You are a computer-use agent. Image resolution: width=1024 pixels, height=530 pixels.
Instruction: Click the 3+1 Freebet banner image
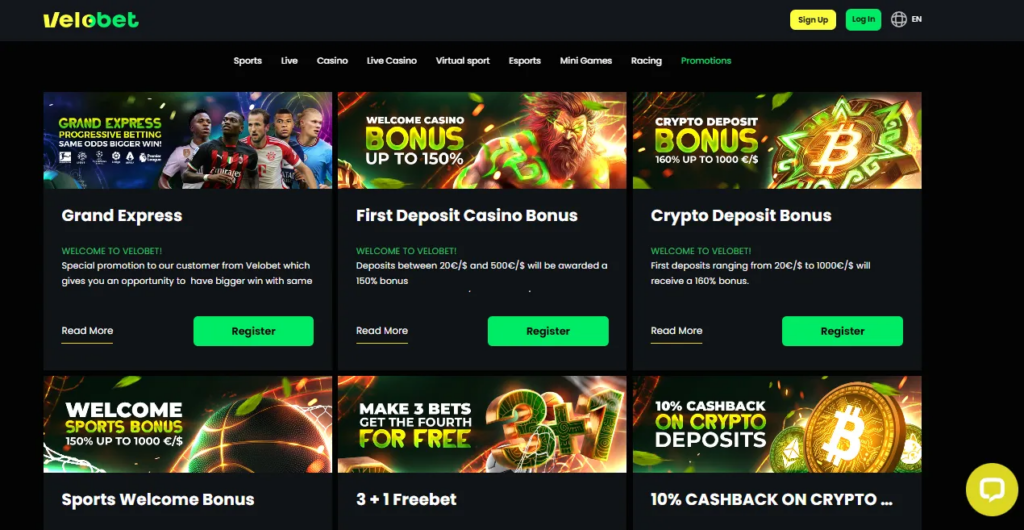point(482,424)
